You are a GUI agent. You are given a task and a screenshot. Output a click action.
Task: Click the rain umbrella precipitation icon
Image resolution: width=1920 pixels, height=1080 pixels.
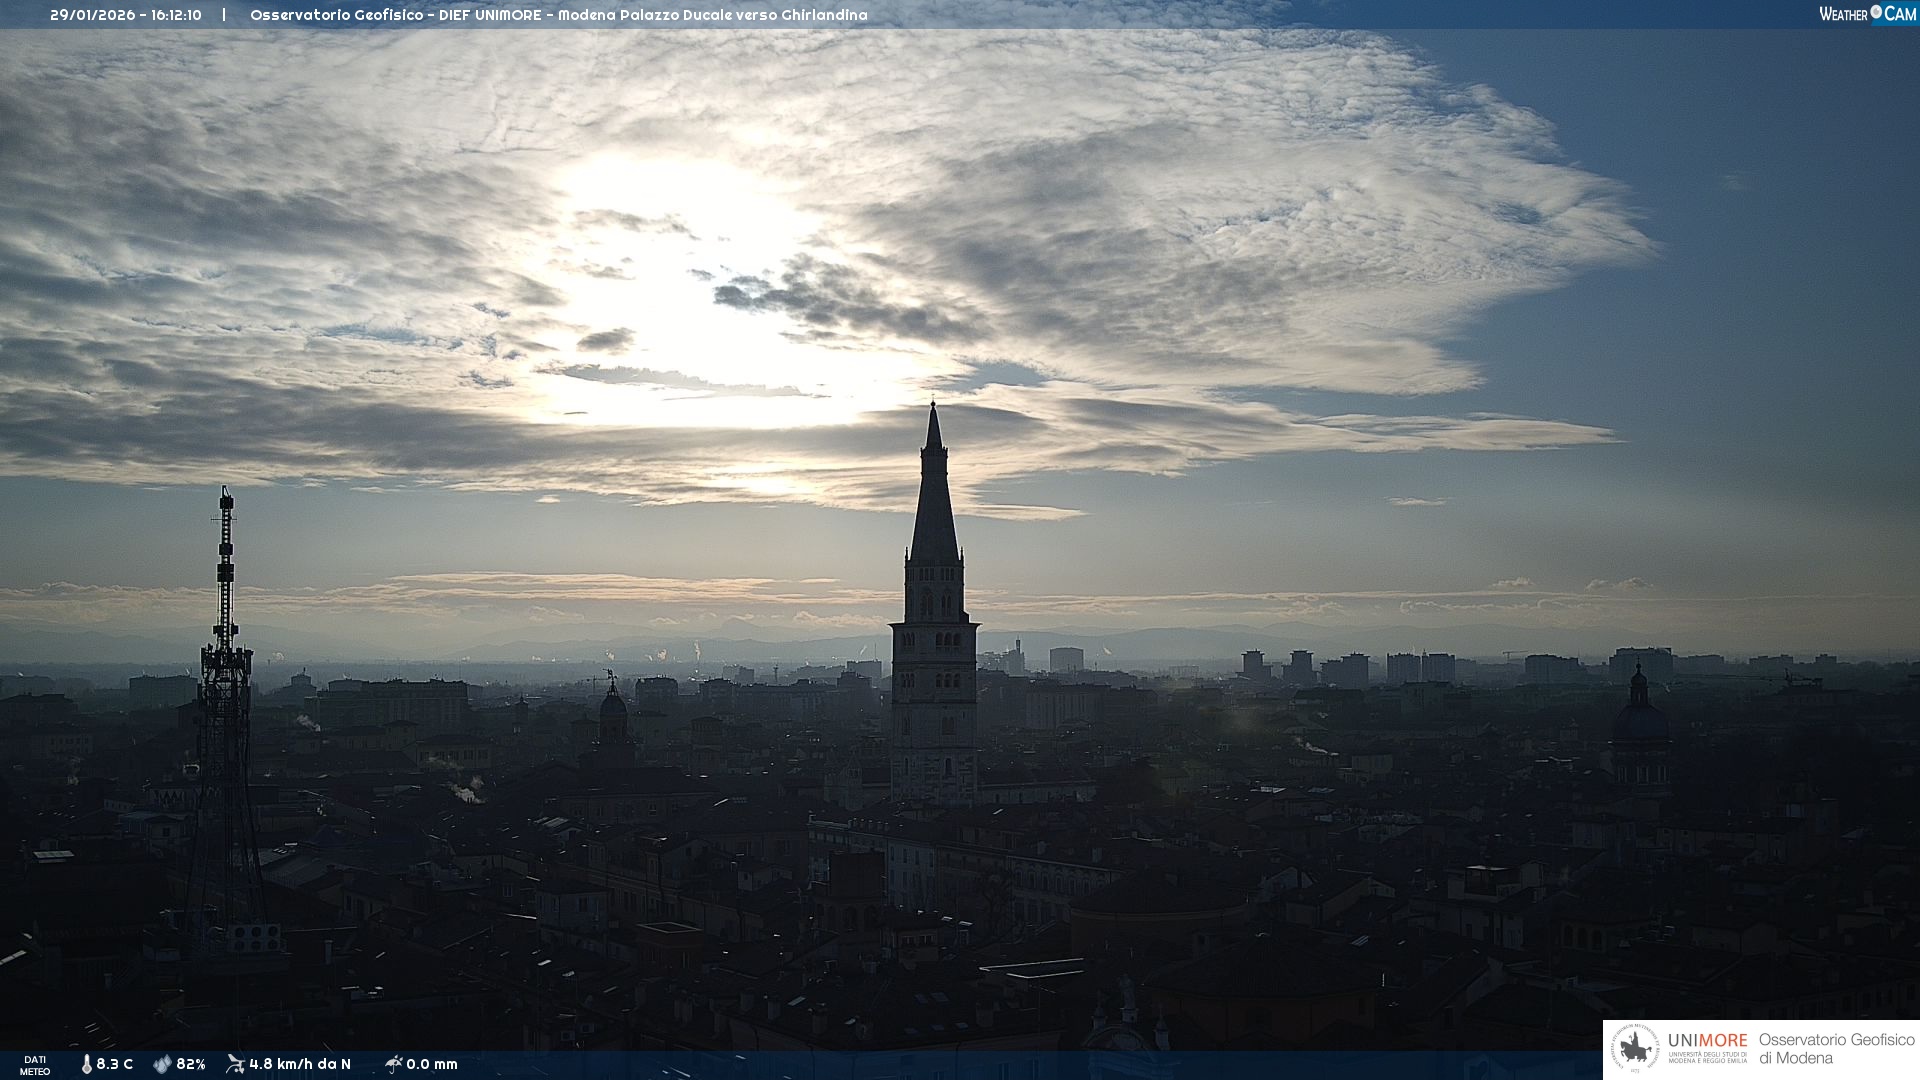(x=393, y=1064)
